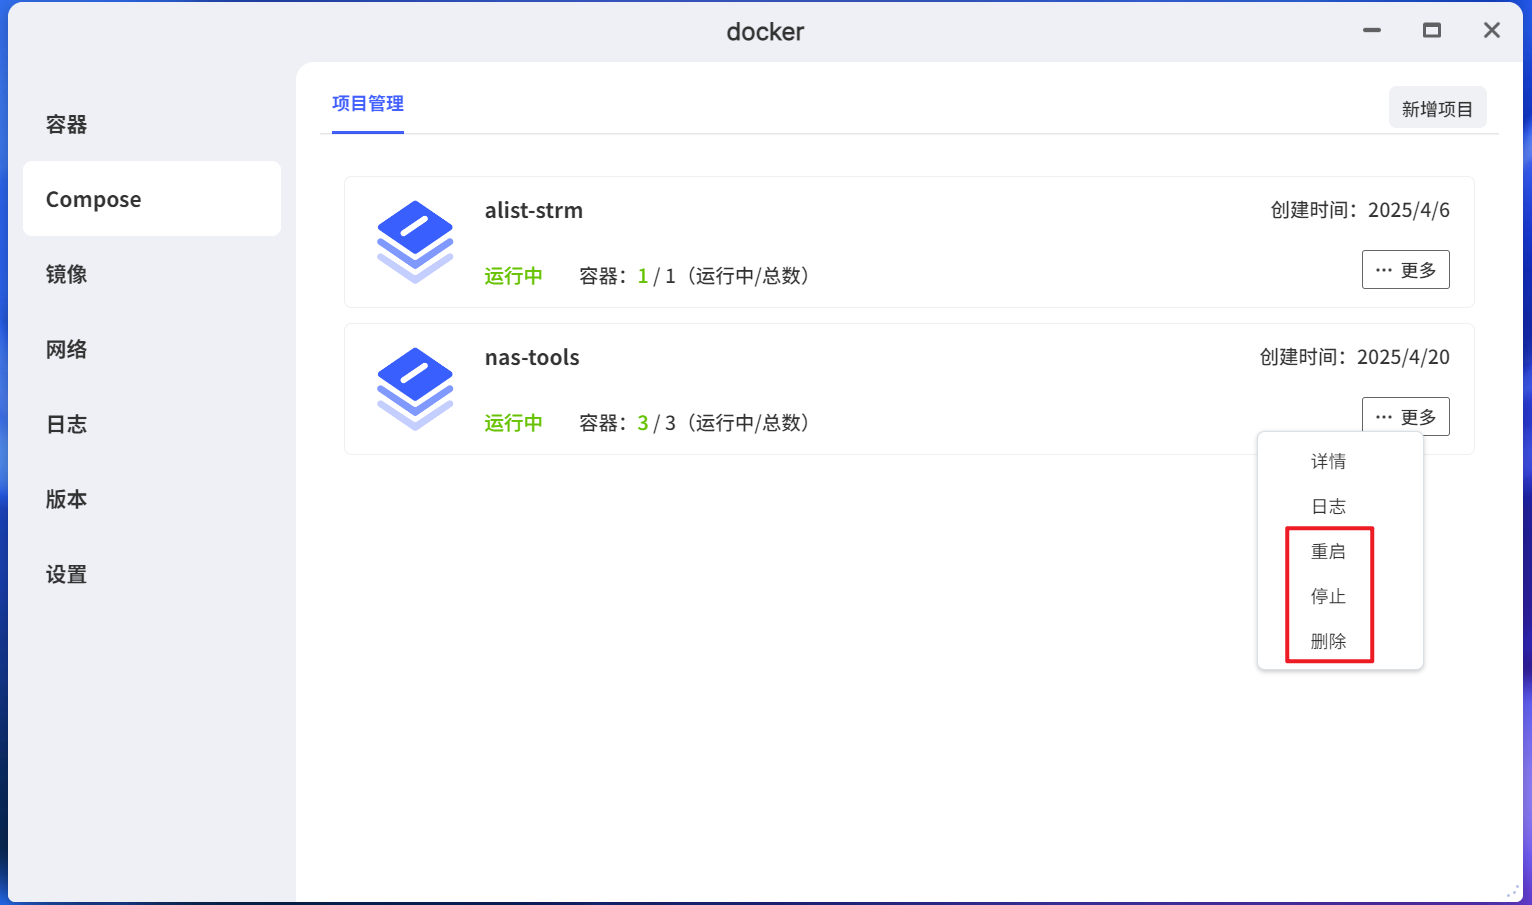
Task: Click the container count 1 / 1 text
Action: tap(657, 276)
